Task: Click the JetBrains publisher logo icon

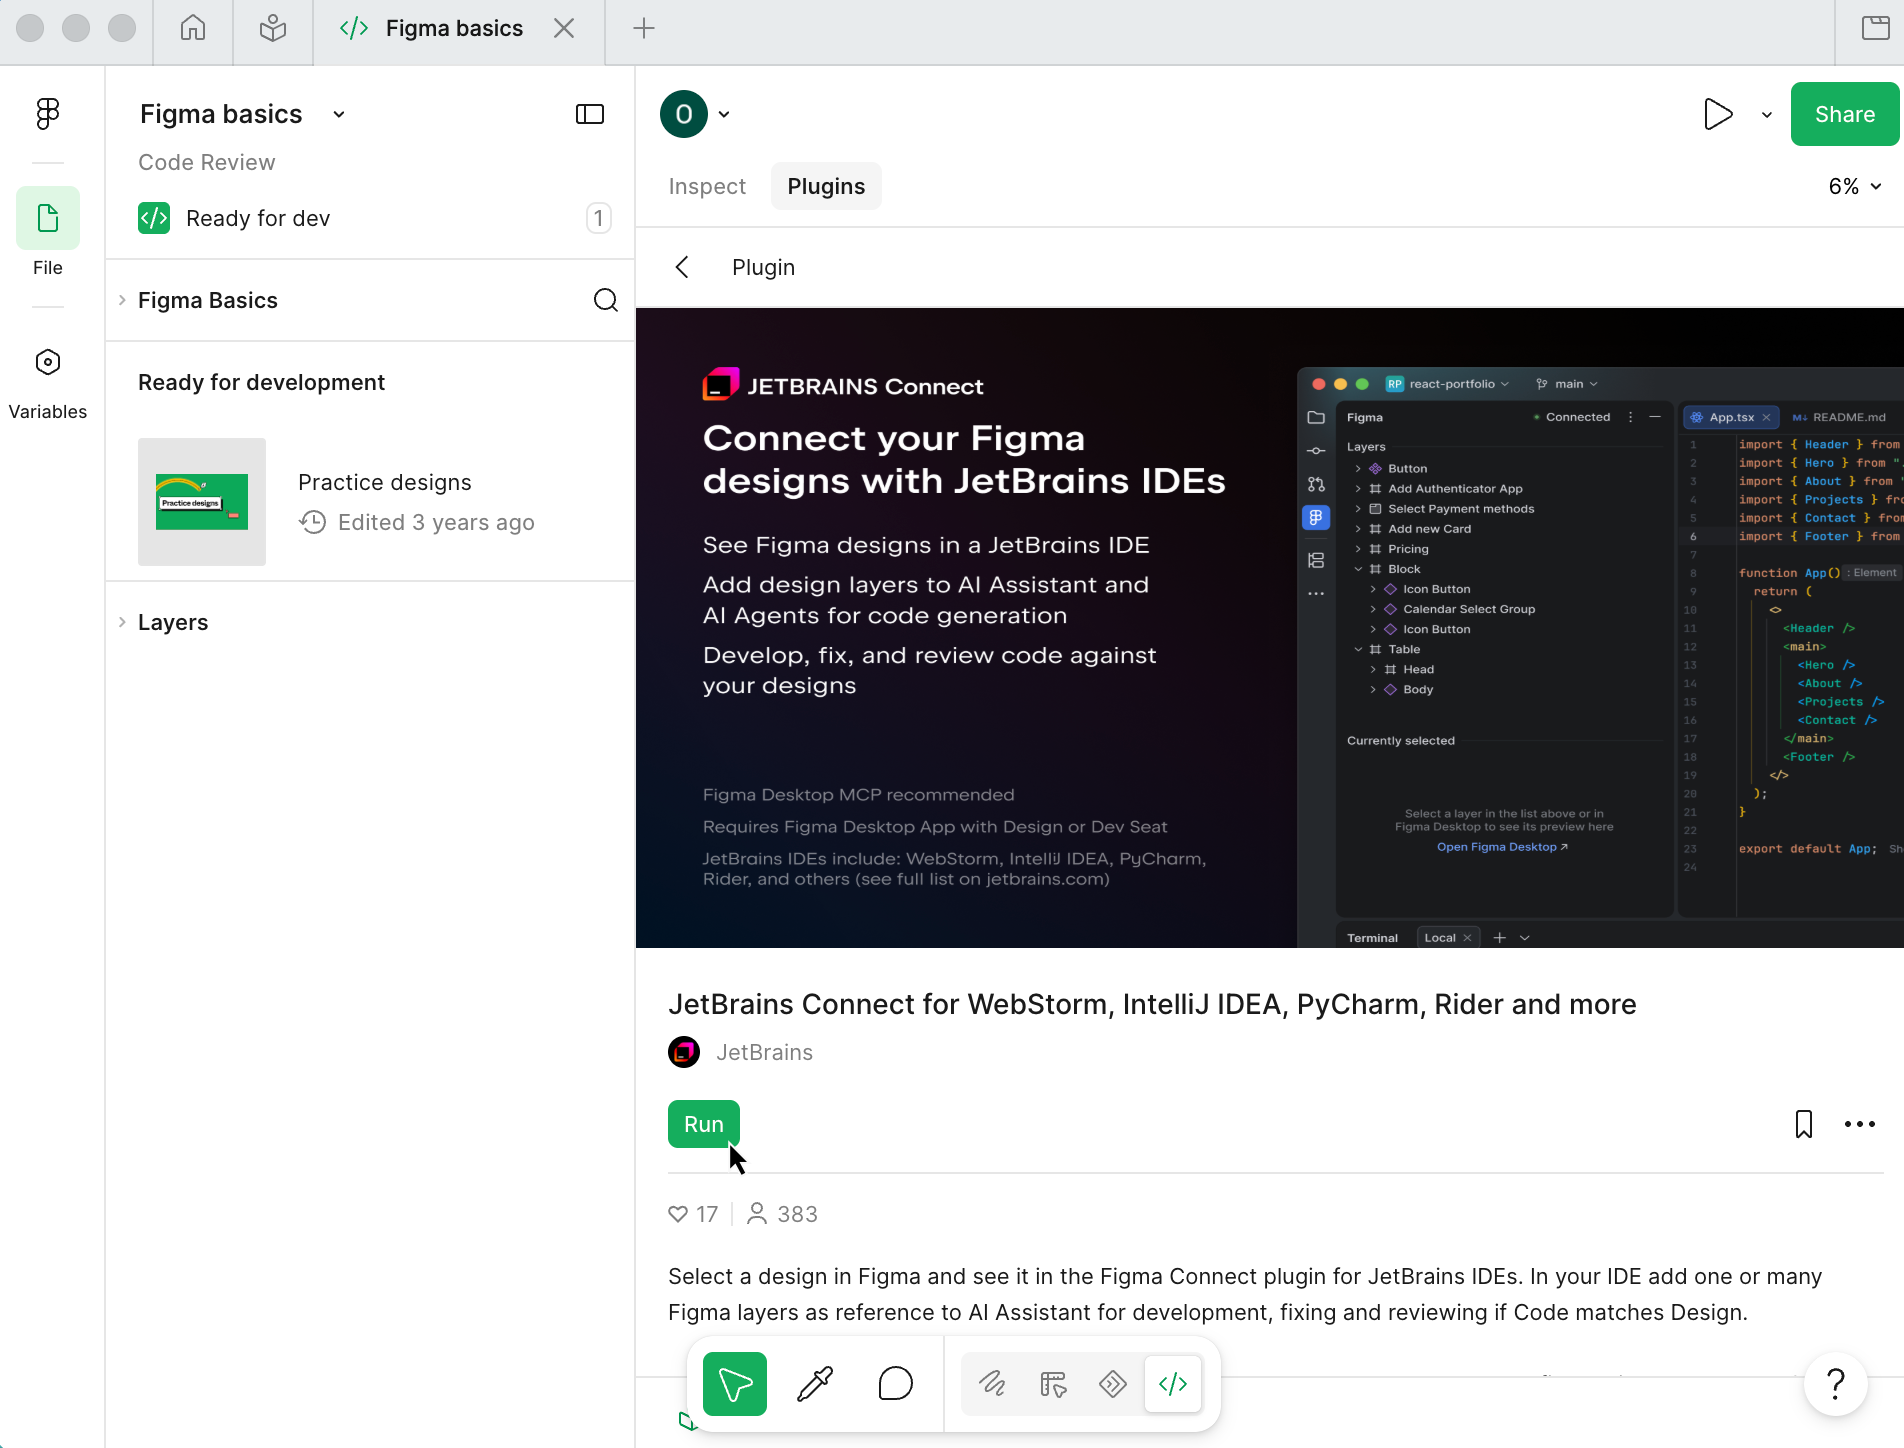Action: 684,1052
